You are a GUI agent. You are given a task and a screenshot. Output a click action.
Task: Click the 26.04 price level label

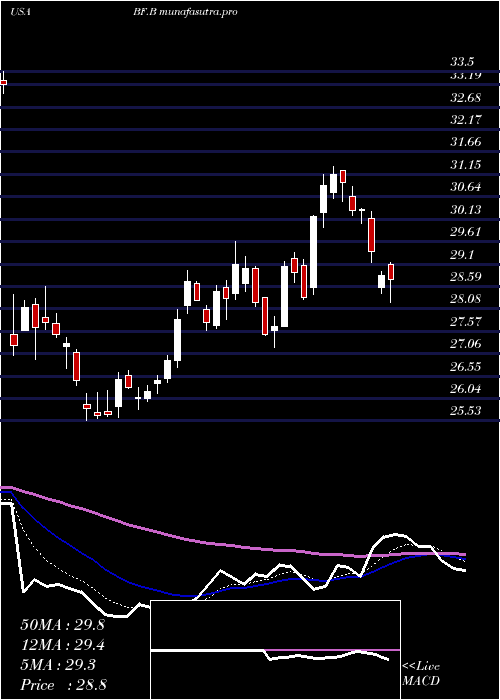466,389
